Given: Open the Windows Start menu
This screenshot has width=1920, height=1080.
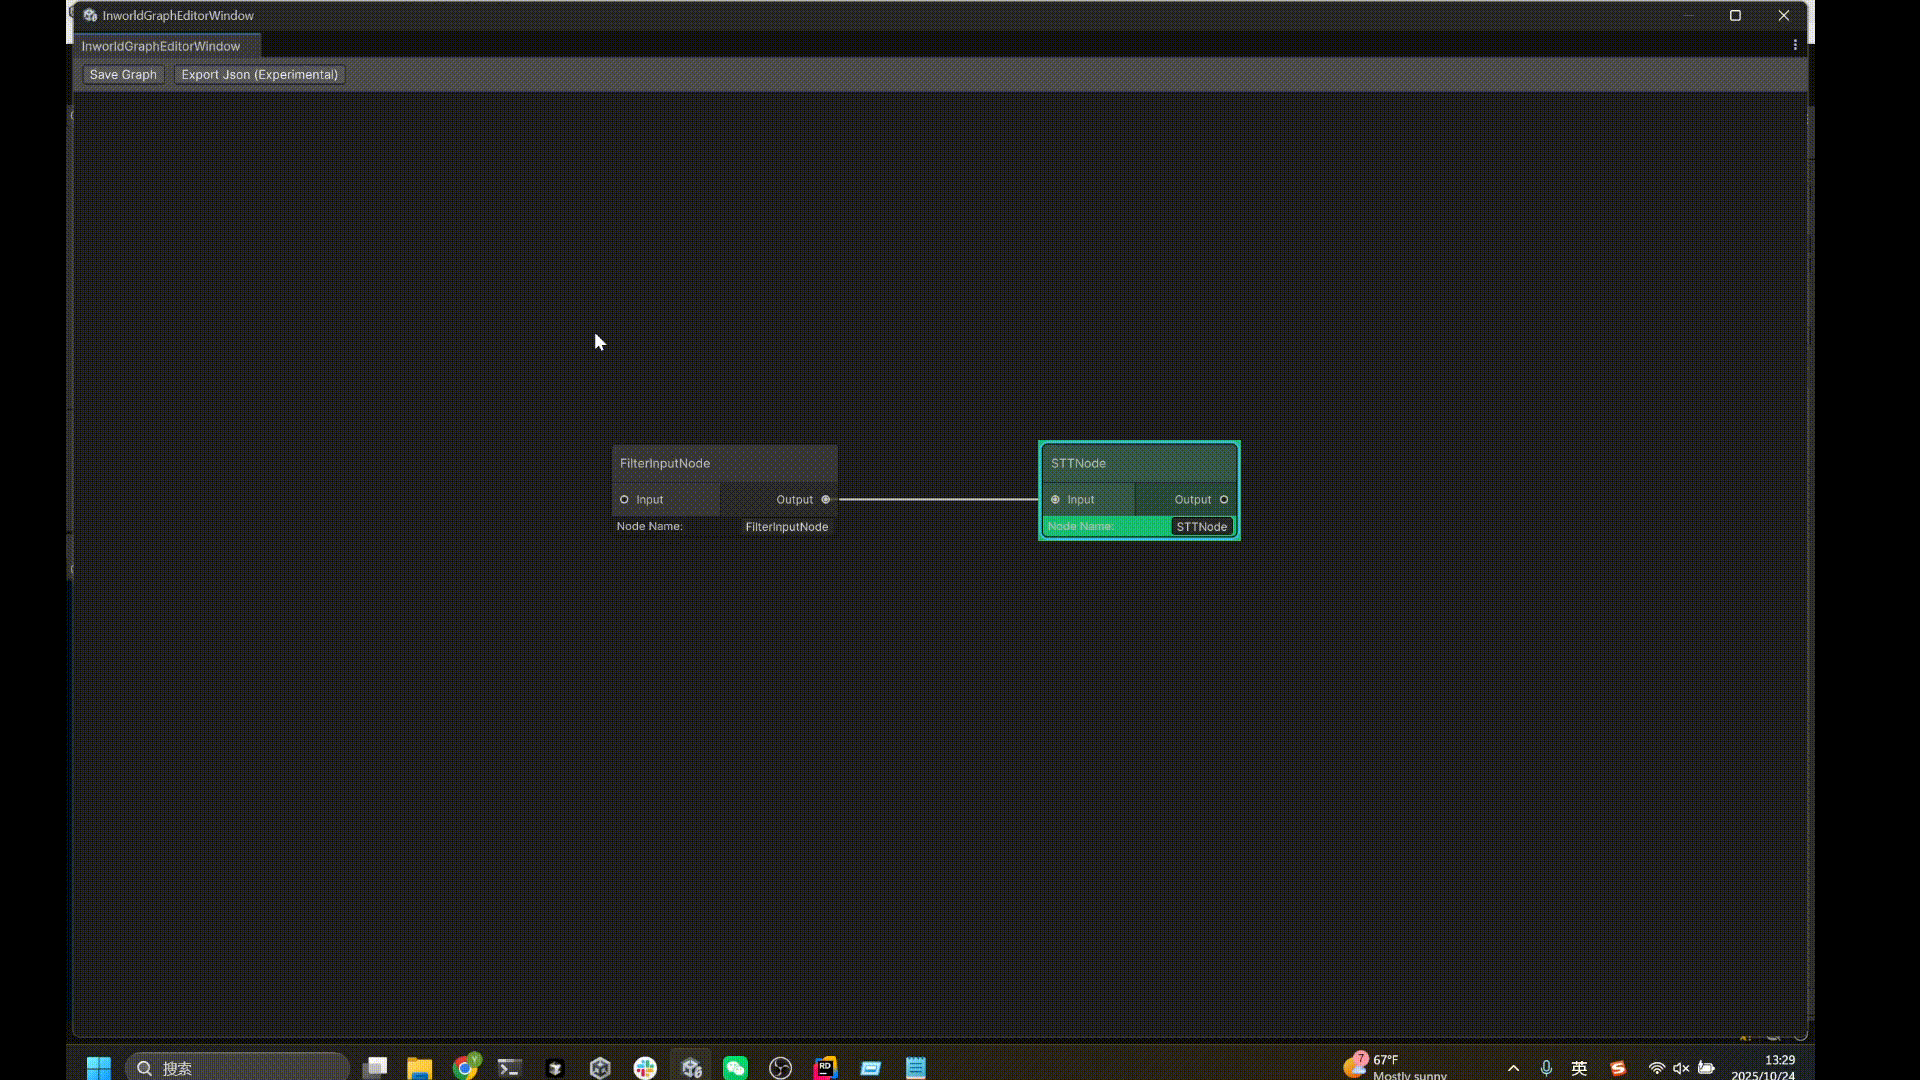Looking at the screenshot, I should [x=98, y=1067].
